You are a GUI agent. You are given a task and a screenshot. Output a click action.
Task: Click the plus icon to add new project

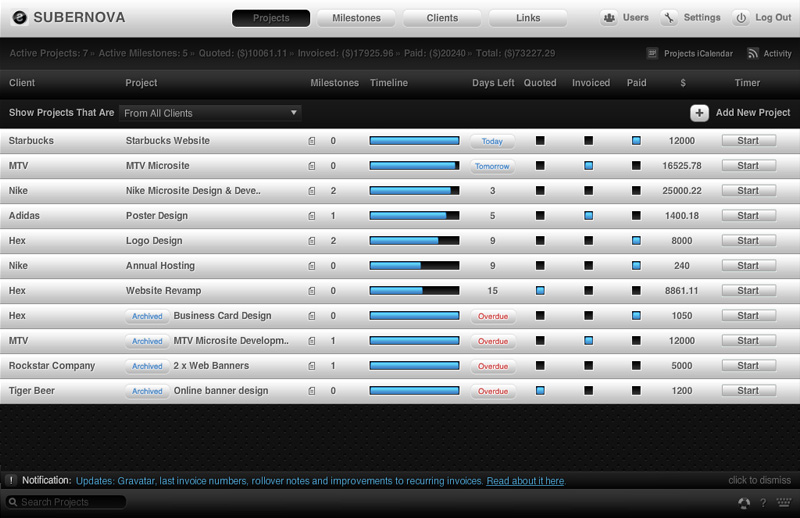pyautogui.click(x=700, y=113)
